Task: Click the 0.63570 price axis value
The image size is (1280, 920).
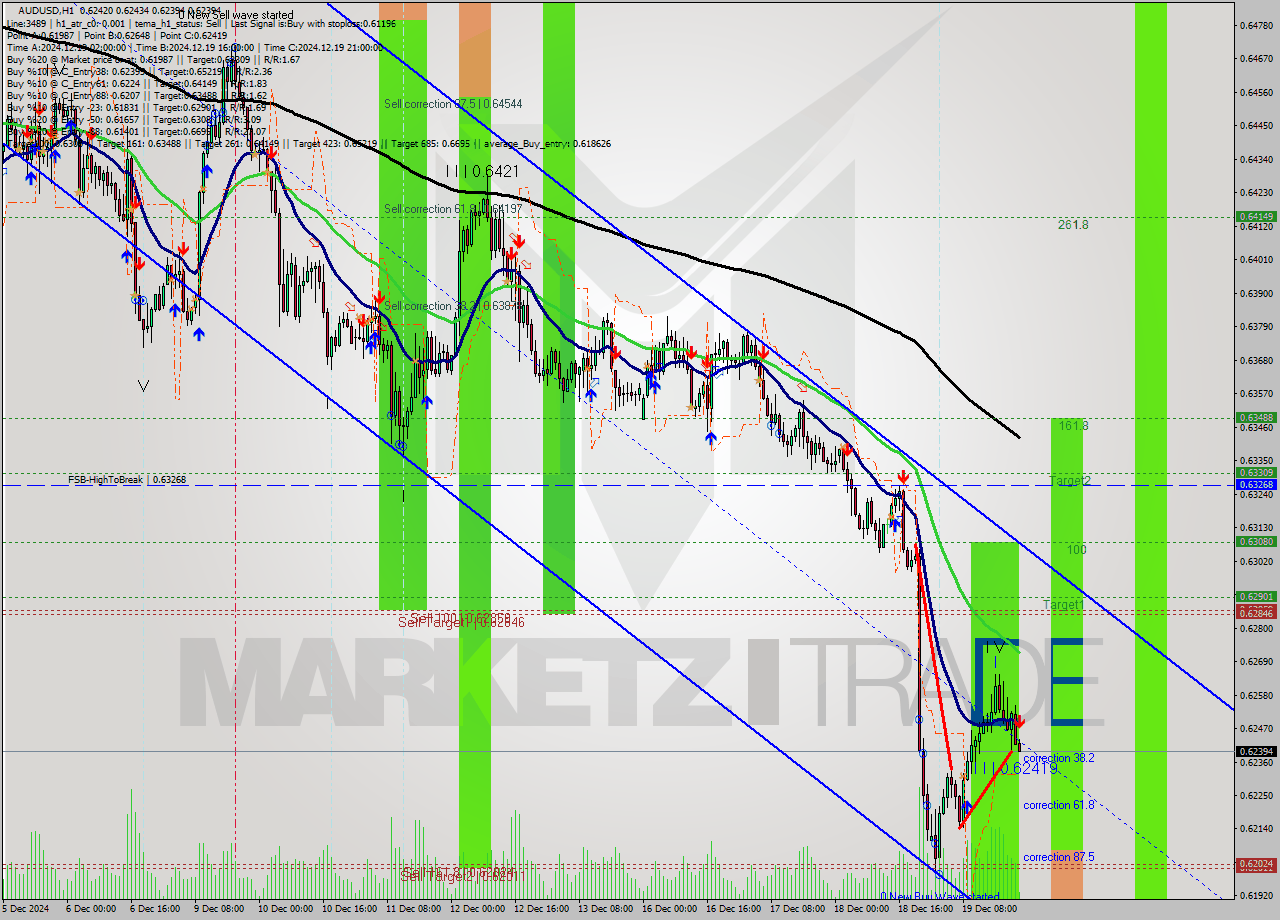Action: click(1256, 393)
